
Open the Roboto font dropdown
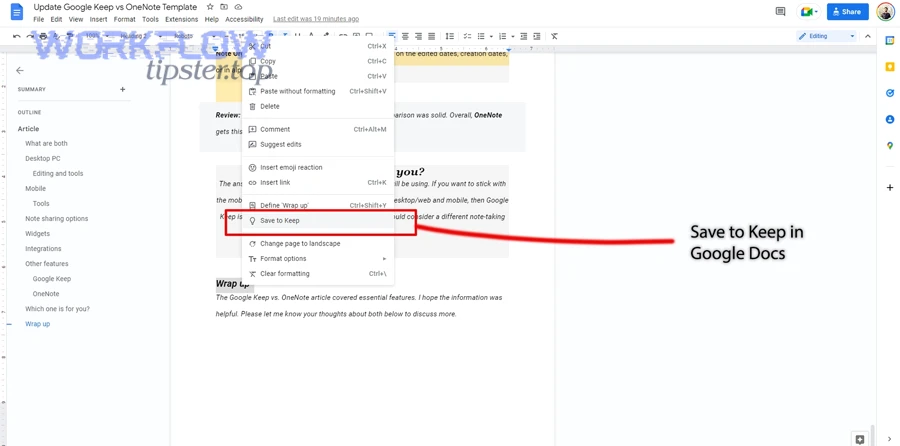(195, 36)
